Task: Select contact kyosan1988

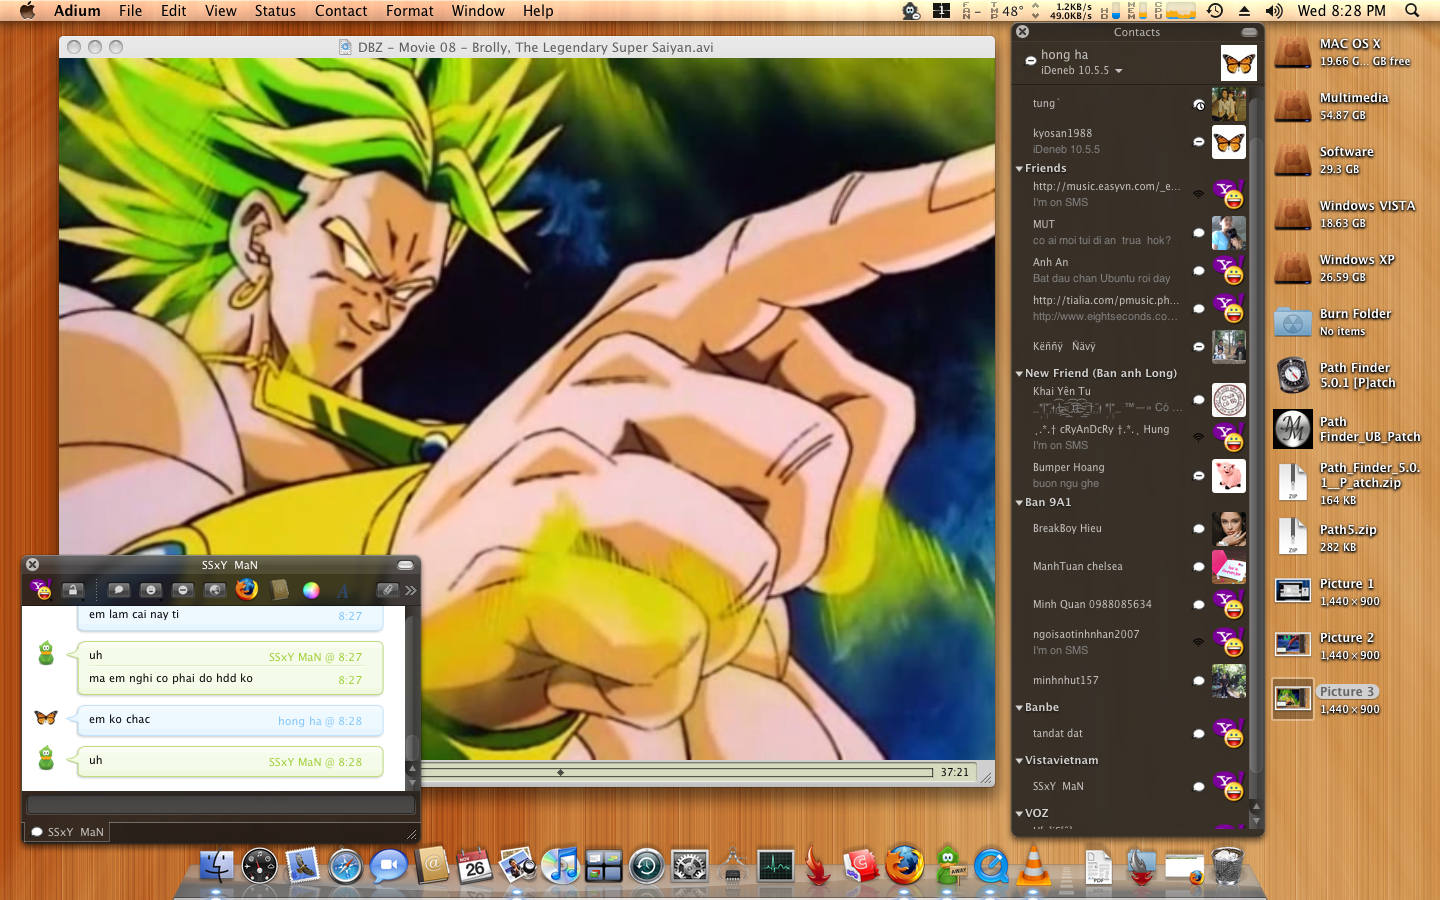Action: [1131, 141]
